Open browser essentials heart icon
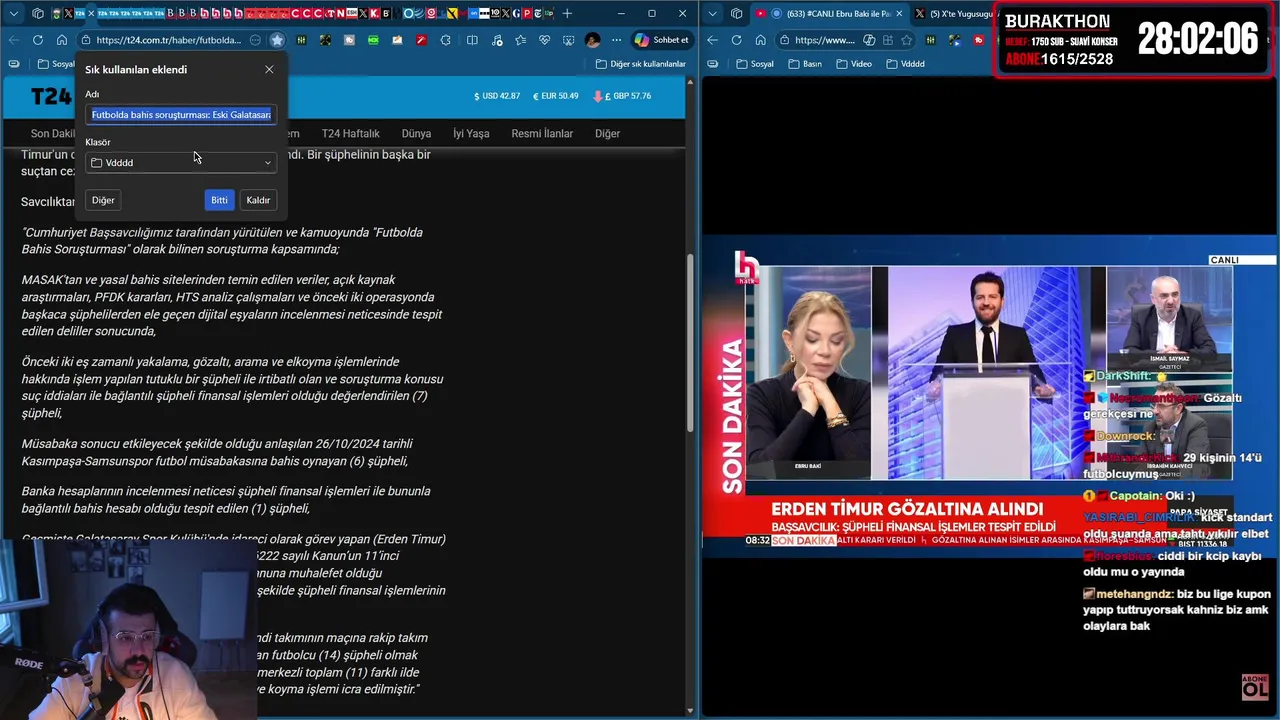 tap(543, 40)
